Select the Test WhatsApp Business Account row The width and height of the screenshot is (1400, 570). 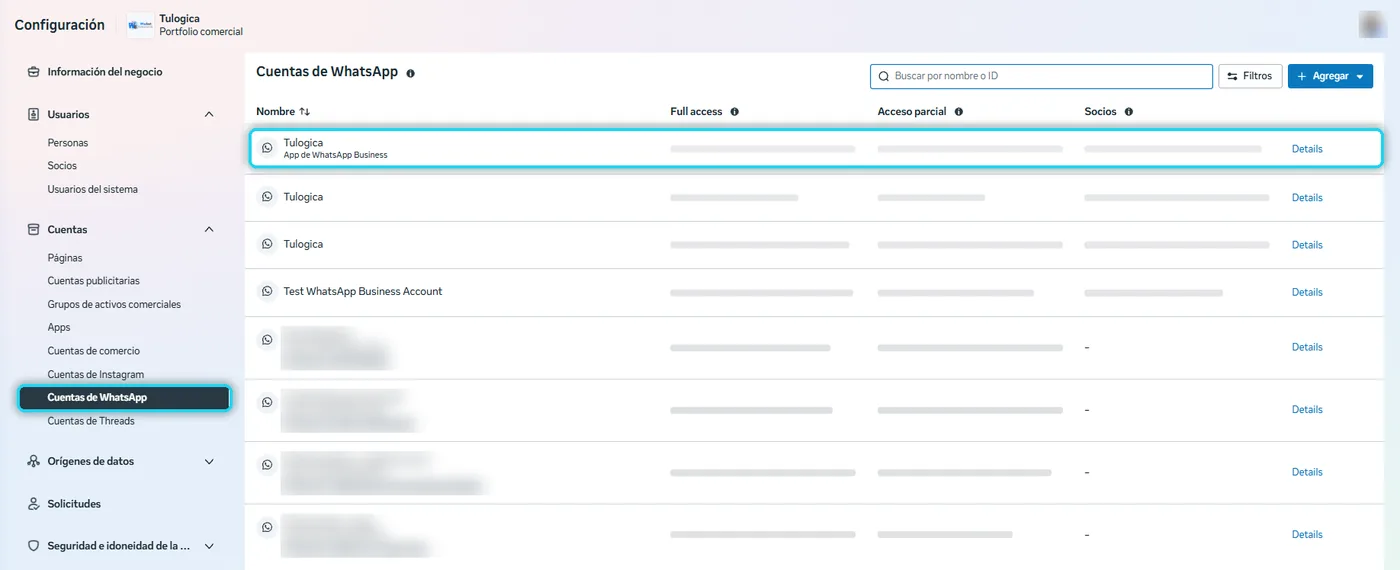point(814,292)
